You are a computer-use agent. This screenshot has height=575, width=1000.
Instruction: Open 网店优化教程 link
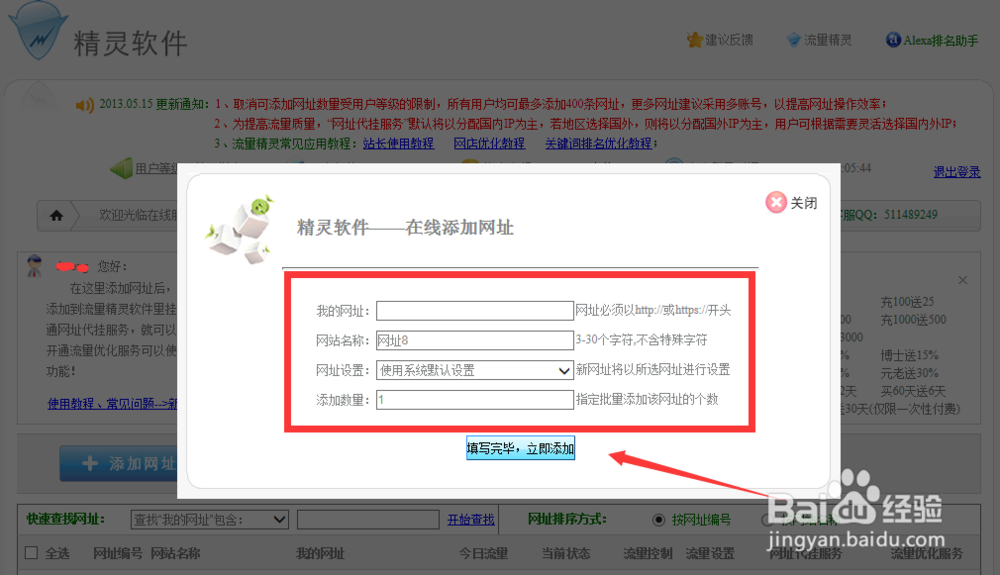click(x=489, y=143)
